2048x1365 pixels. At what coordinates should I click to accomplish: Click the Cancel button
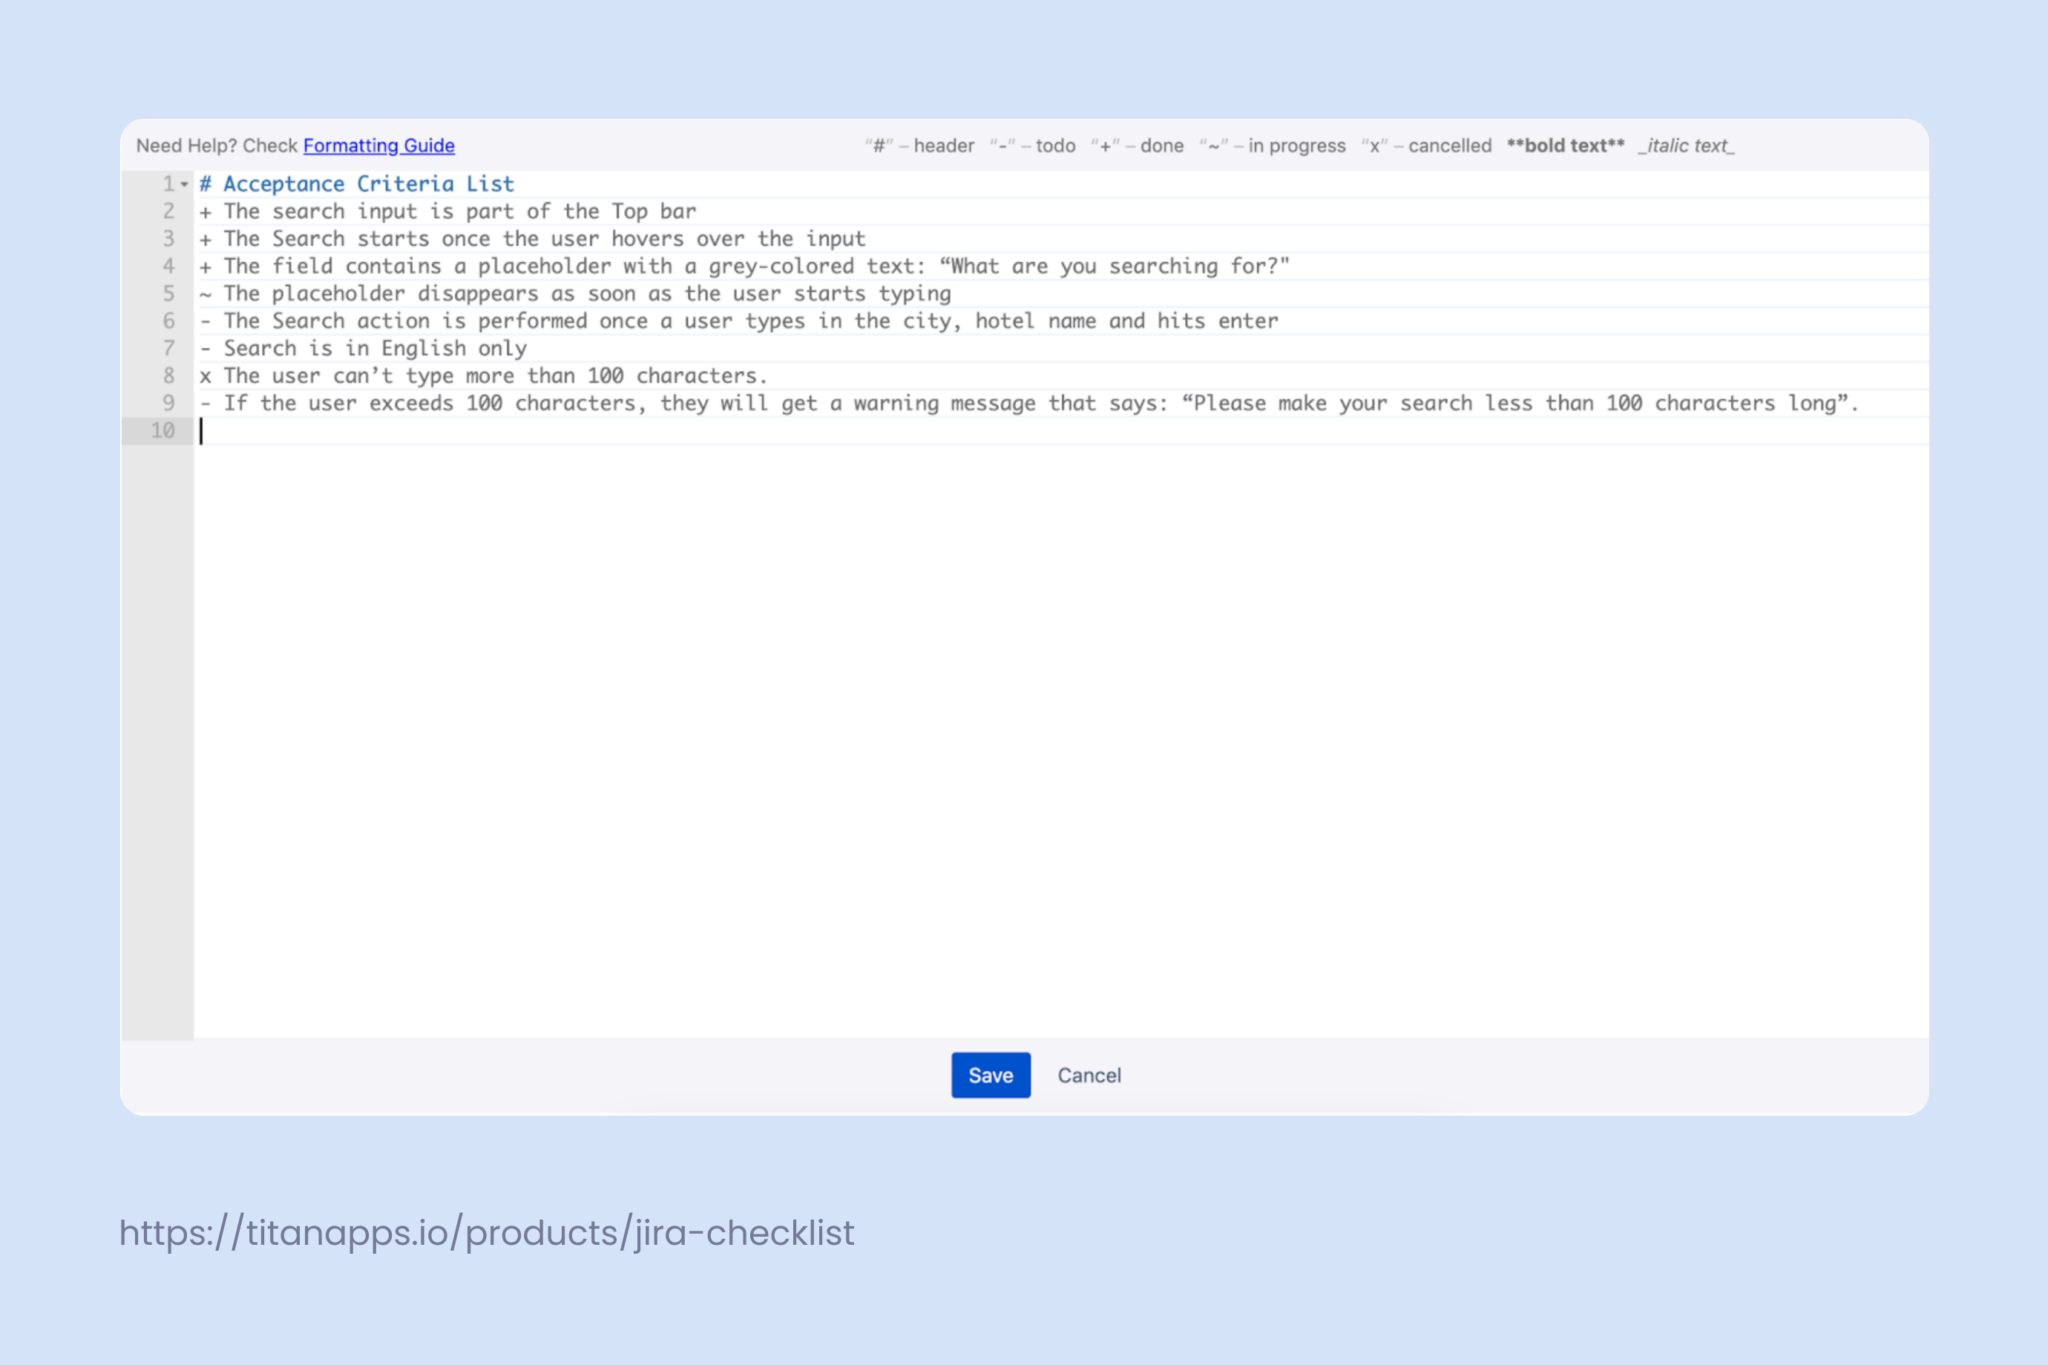pos(1089,1075)
